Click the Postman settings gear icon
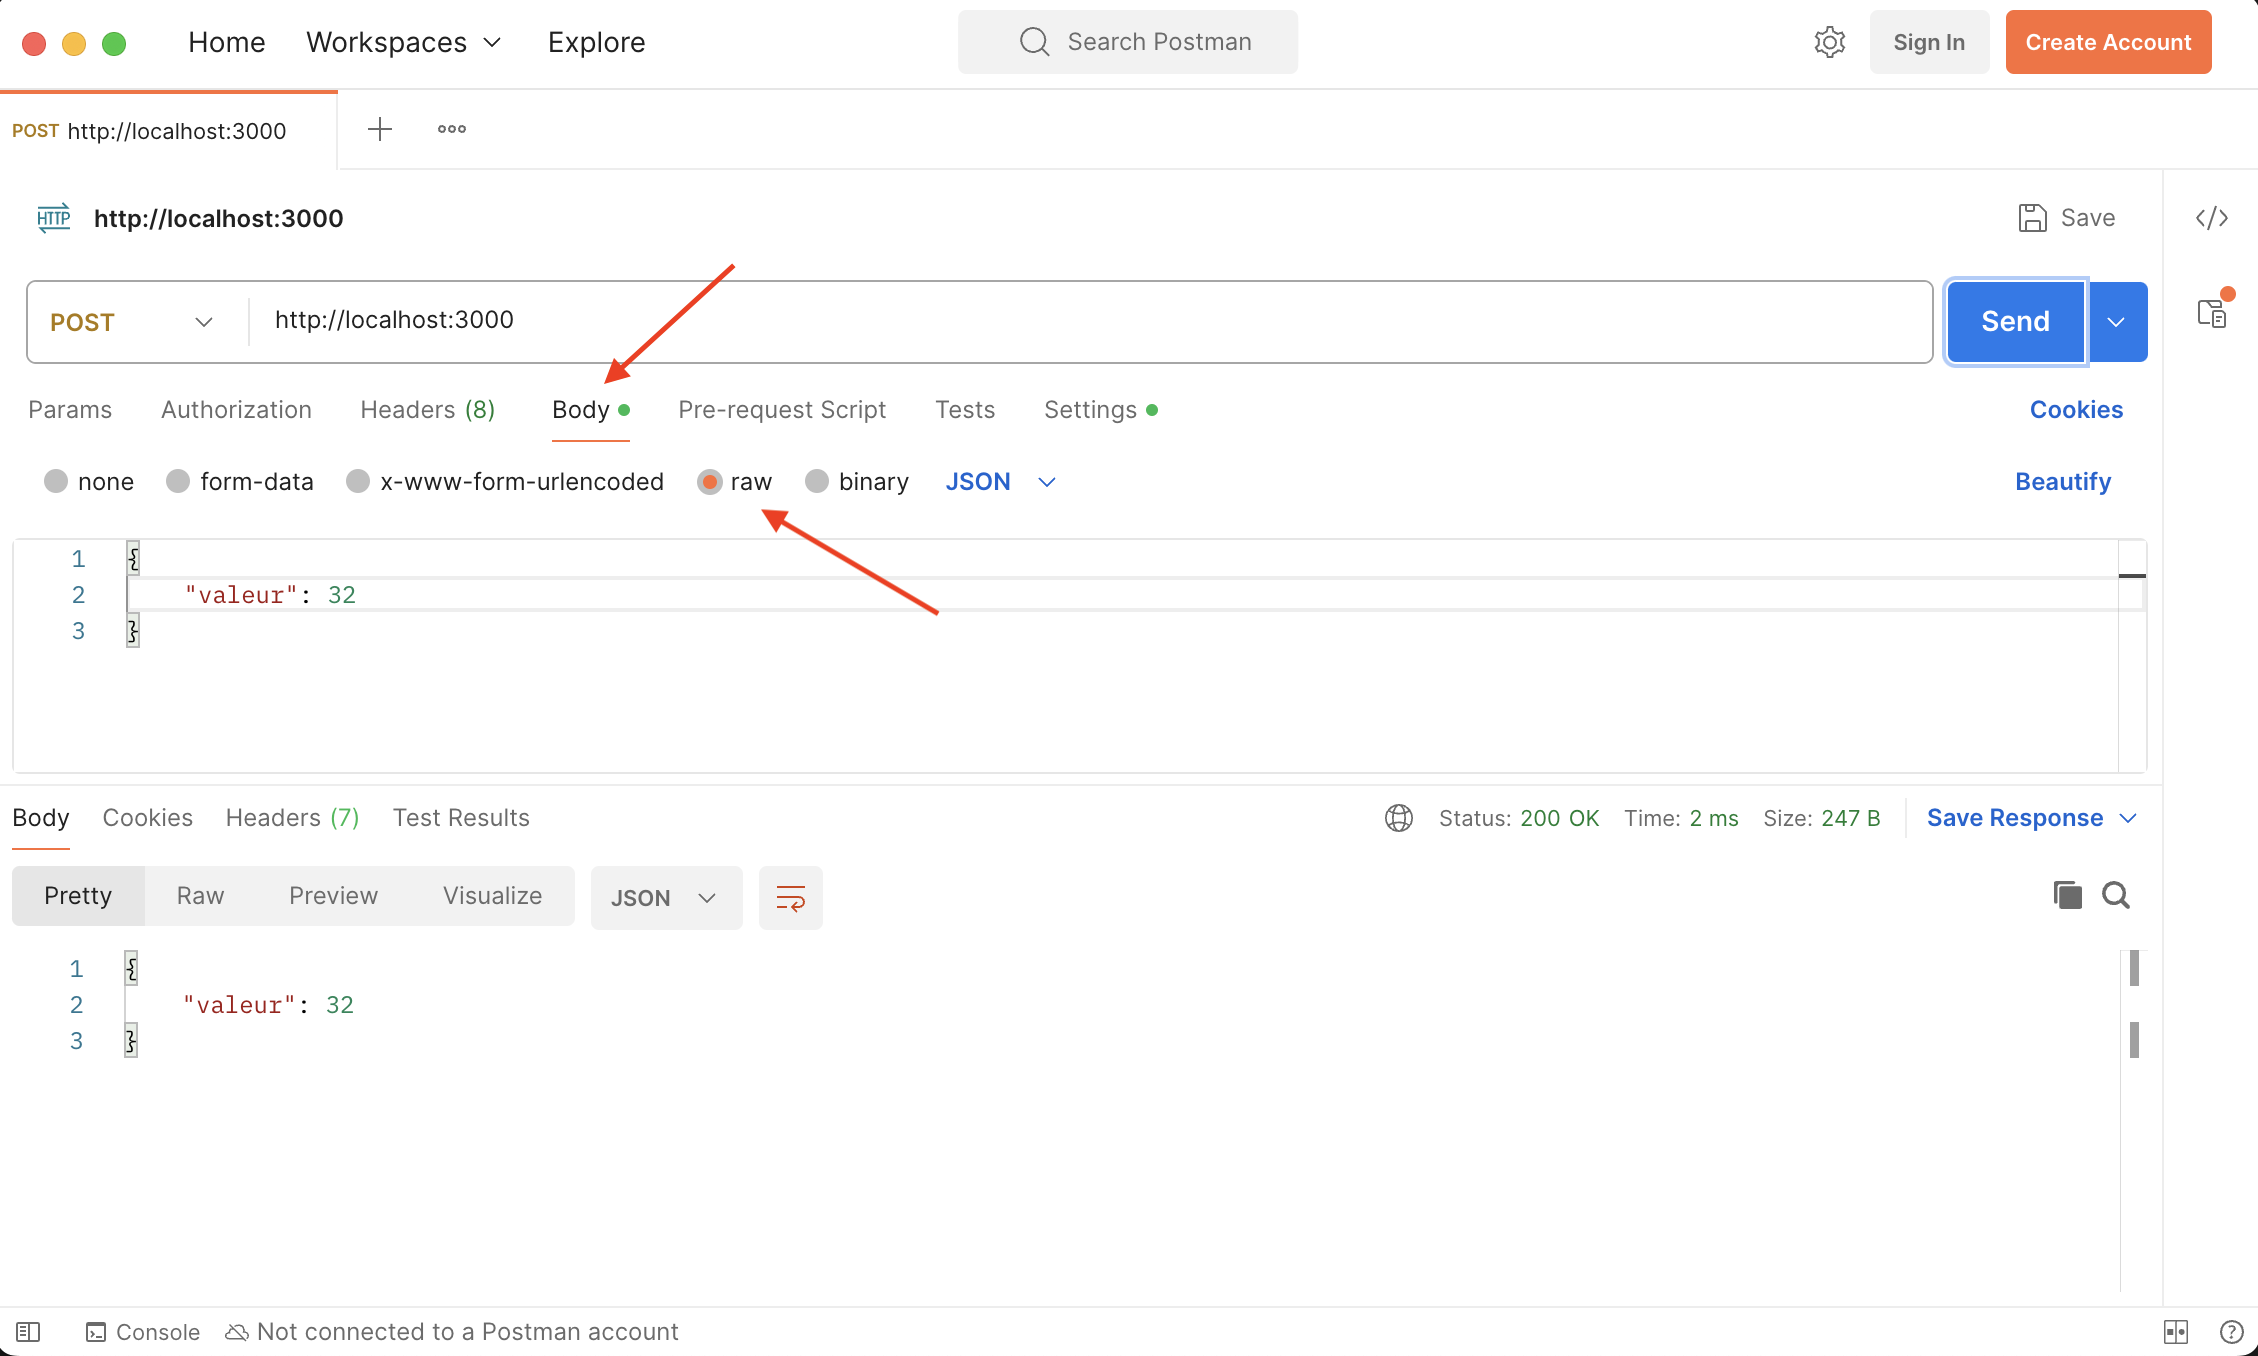This screenshot has height=1356, width=2258. point(1832,40)
